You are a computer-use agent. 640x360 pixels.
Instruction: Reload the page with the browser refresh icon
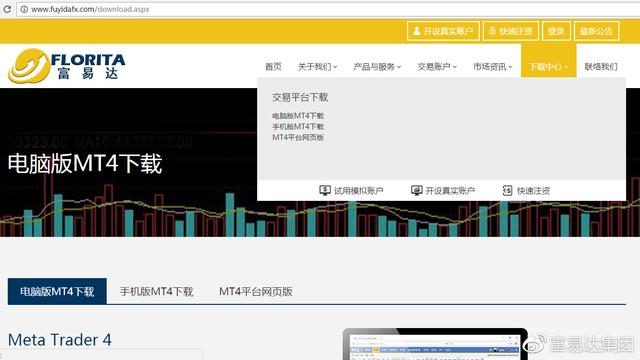[7, 9]
